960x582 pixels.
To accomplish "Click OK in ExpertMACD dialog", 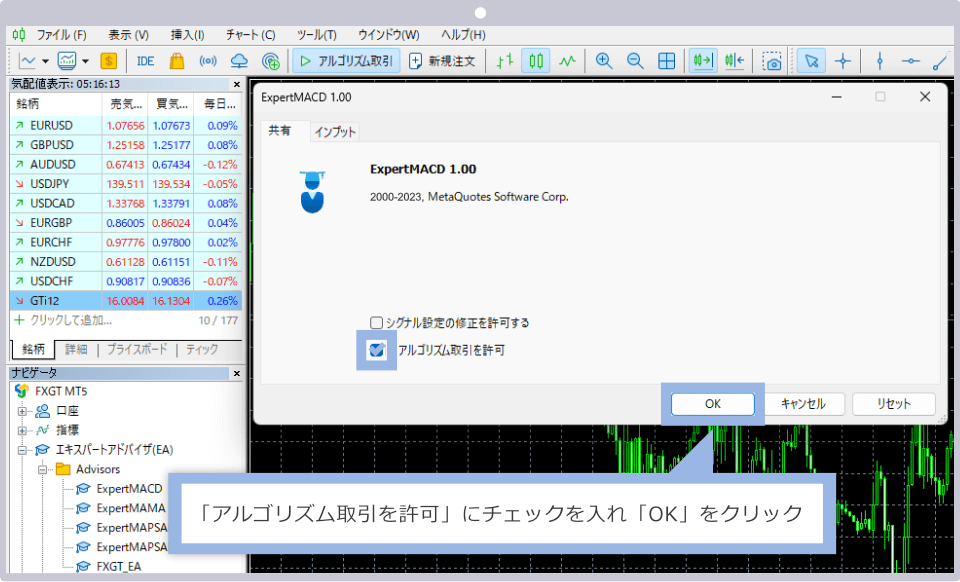I will [x=713, y=404].
